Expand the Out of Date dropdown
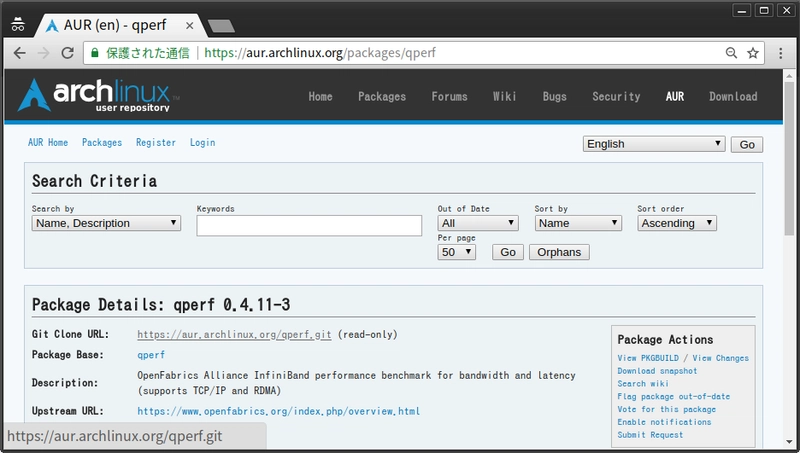Image resolution: width=800 pixels, height=453 pixels. (478, 223)
